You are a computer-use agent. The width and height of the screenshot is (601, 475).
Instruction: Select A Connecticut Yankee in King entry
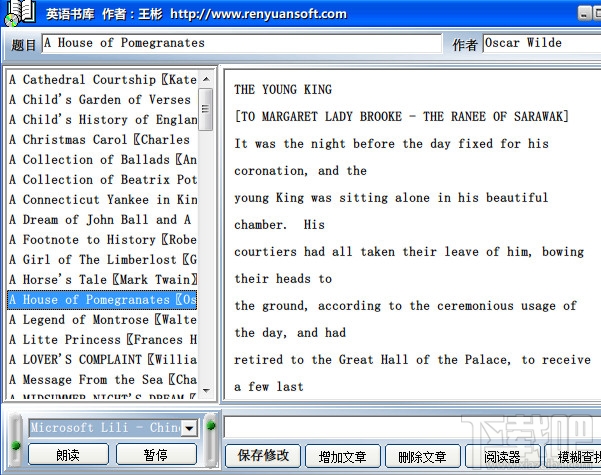(103, 199)
